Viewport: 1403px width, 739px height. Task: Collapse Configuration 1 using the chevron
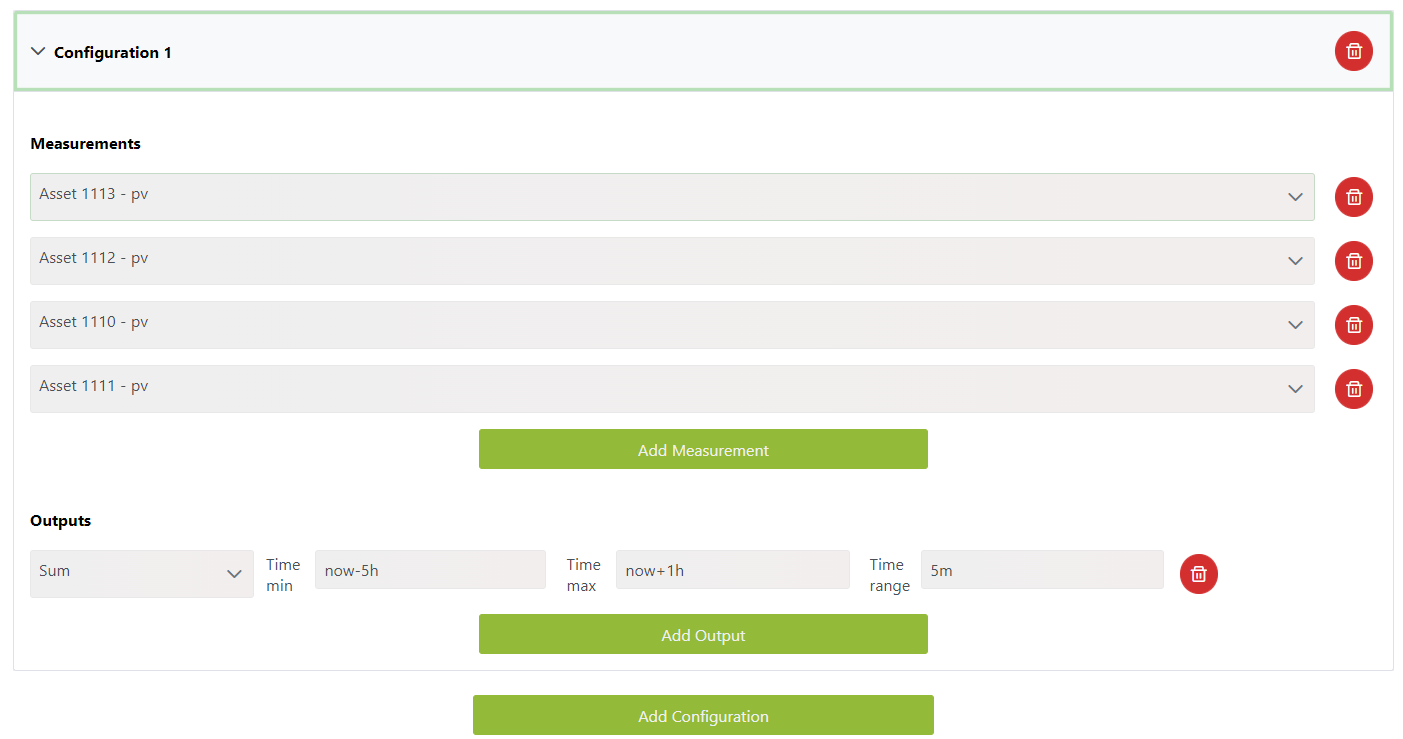tap(38, 52)
